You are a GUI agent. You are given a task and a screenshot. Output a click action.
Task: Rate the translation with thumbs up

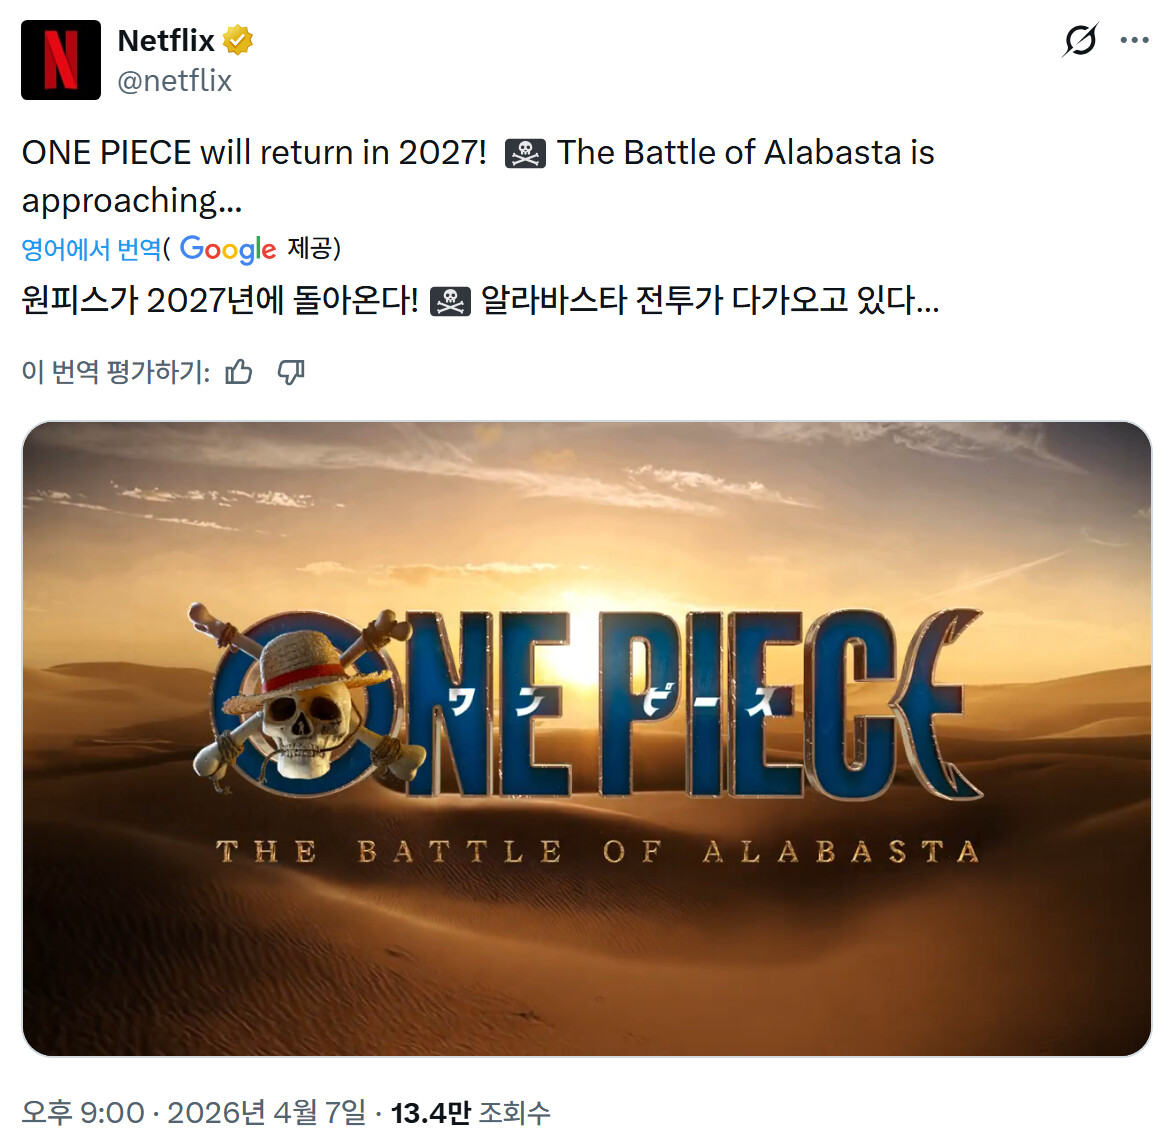tap(239, 372)
